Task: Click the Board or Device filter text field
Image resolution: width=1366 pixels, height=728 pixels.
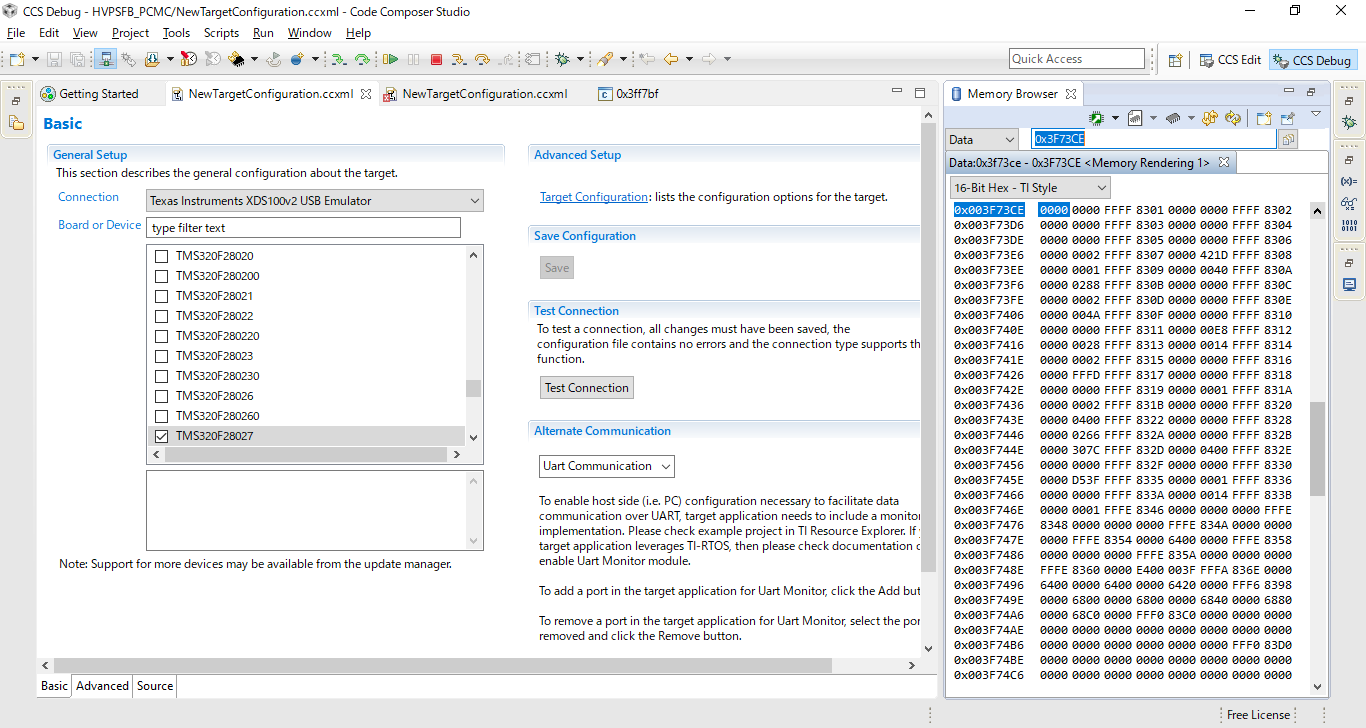Action: pyautogui.click(x=304, y=228)
